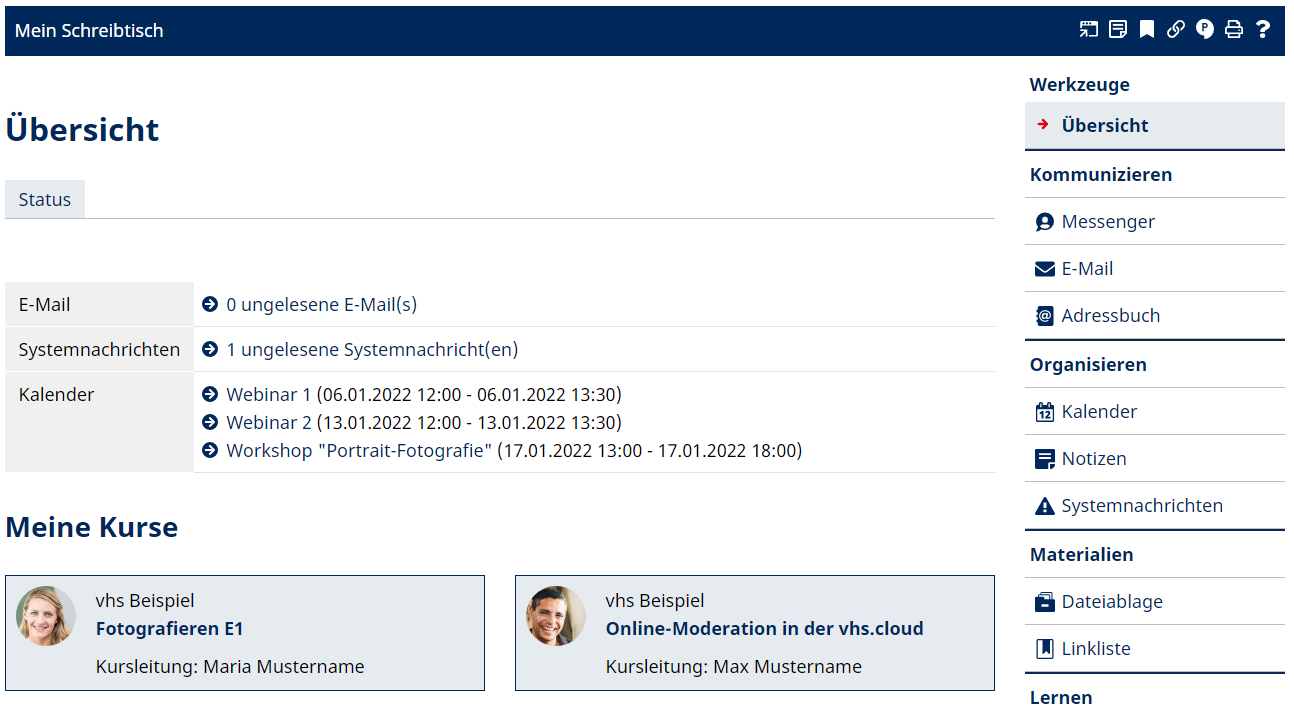Open the sticky note icon in header

[x=1118, y=30]
